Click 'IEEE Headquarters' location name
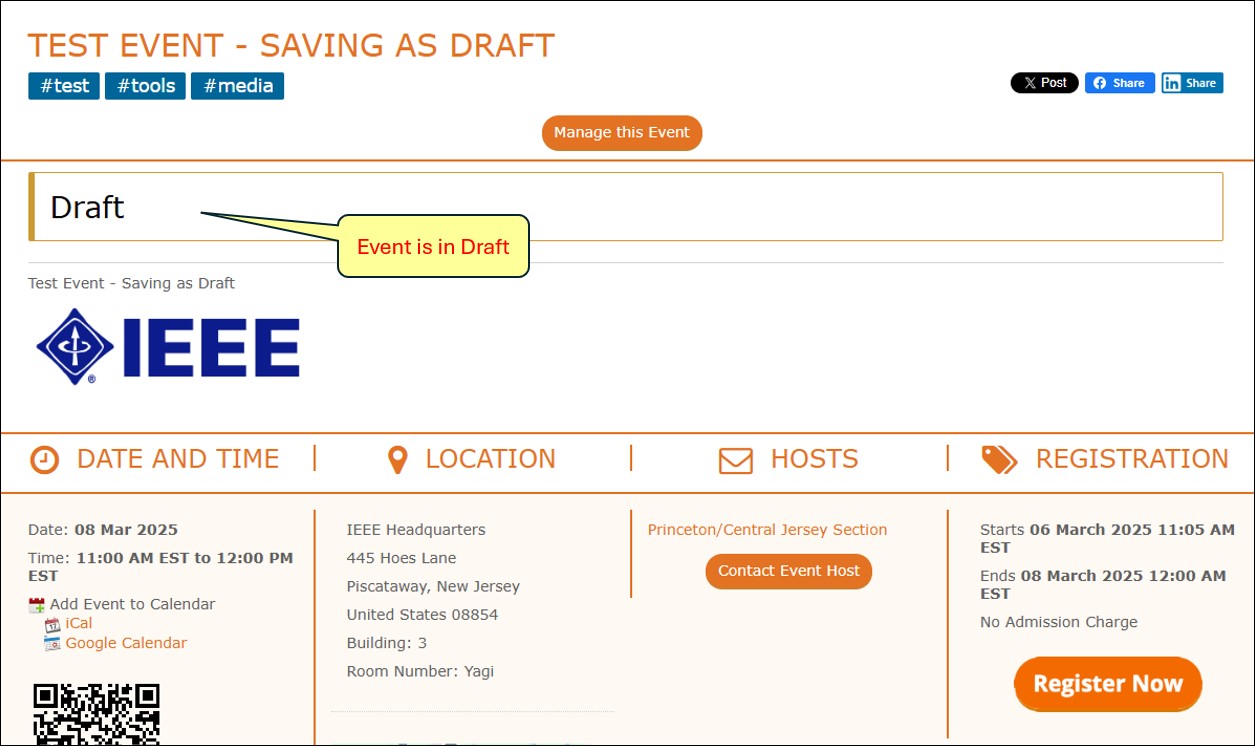This screenshot has height=746, width=1255. pos(416,530)
